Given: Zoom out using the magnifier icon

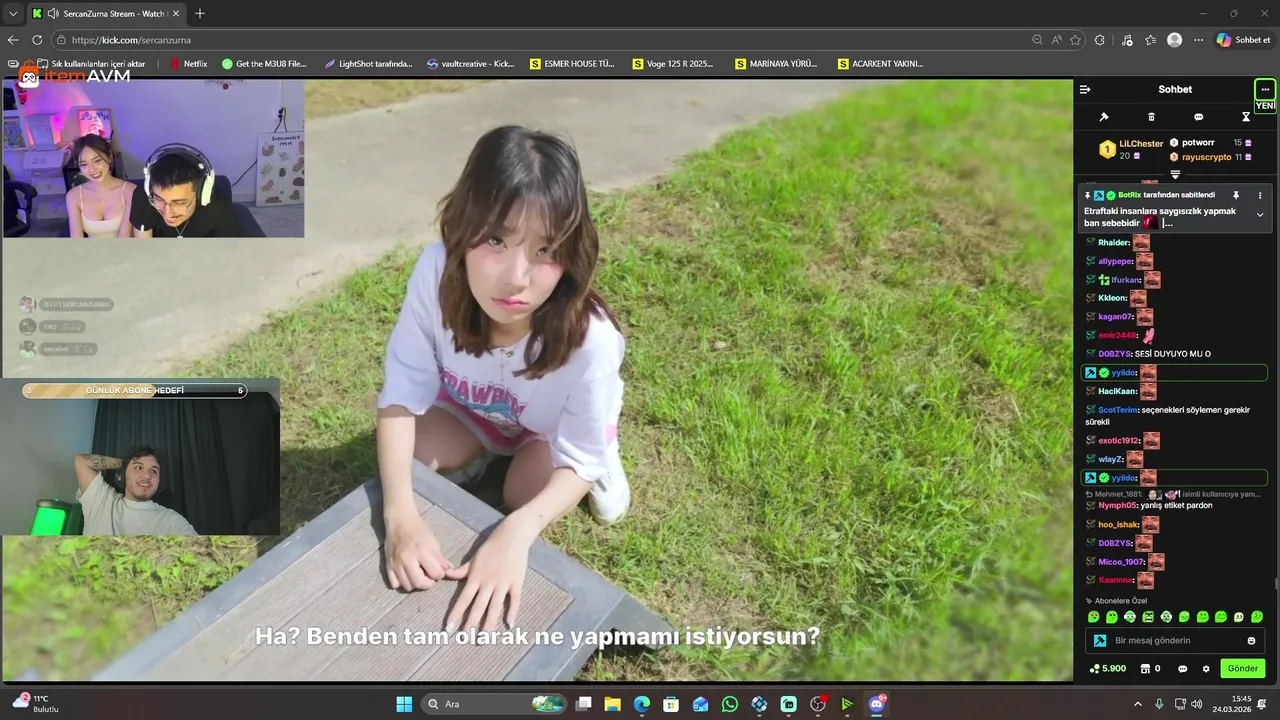Looking at the screenshot, I should click(1037, 40).
